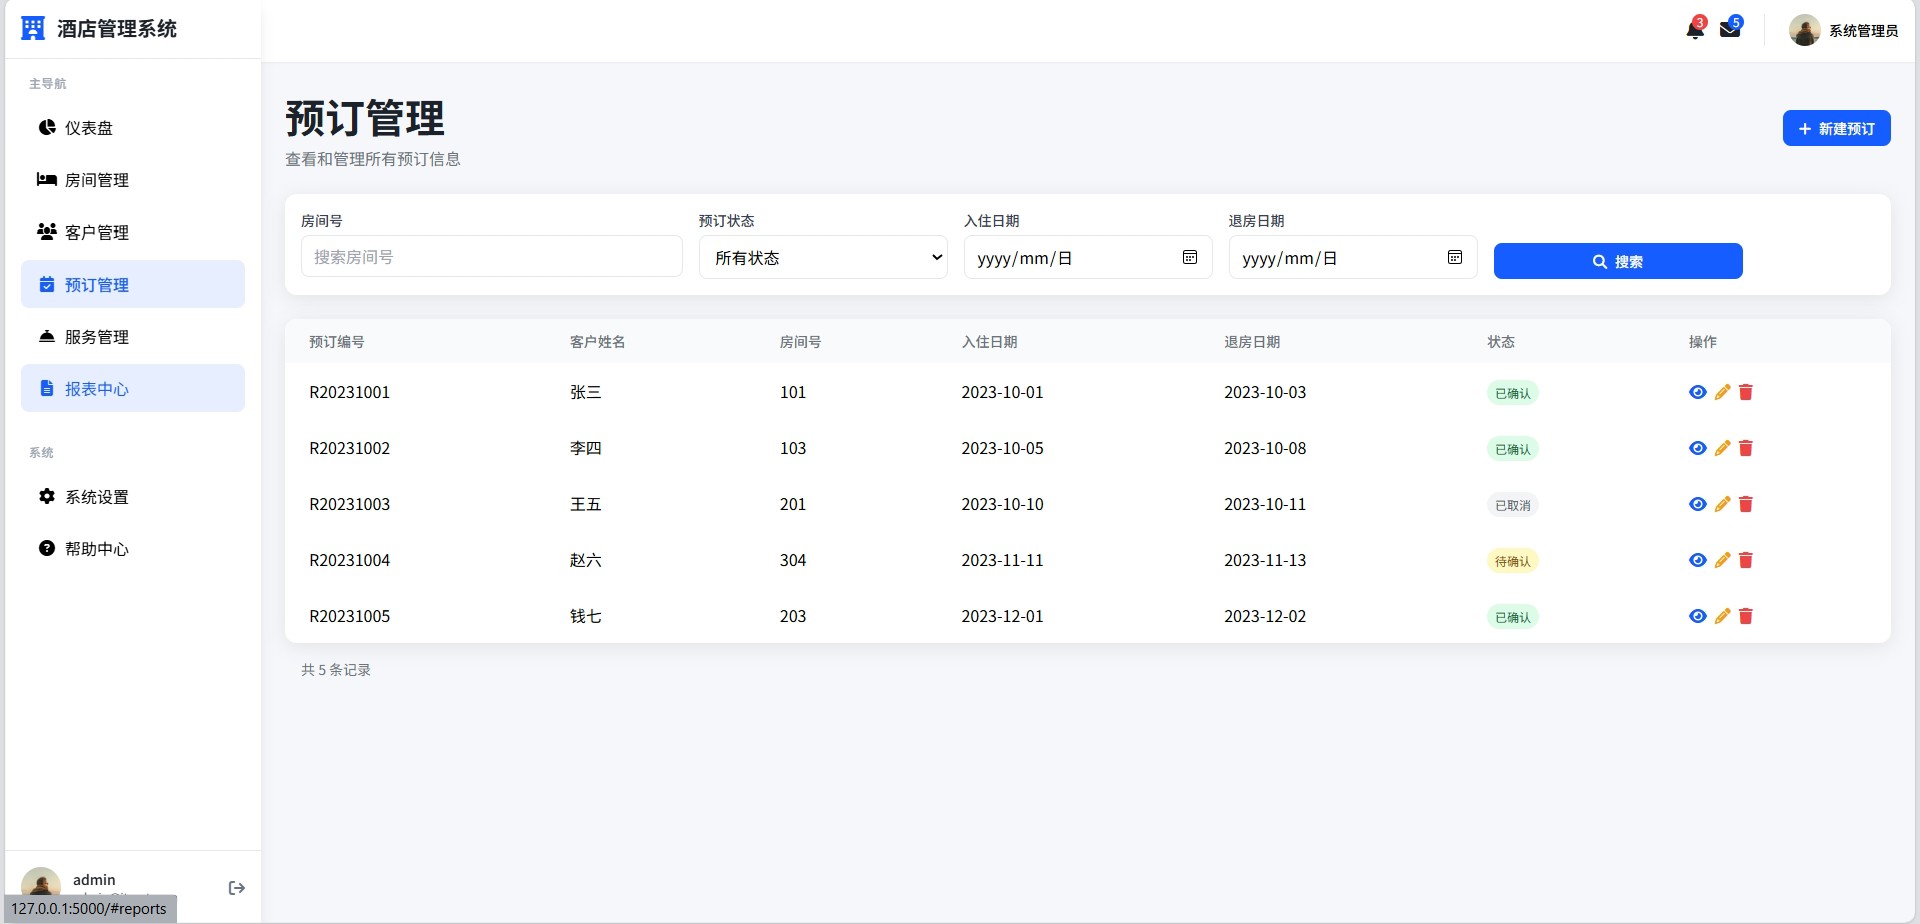Click the 已确认 status of R20231001

pyautogui.click(x=1512, y=393)
